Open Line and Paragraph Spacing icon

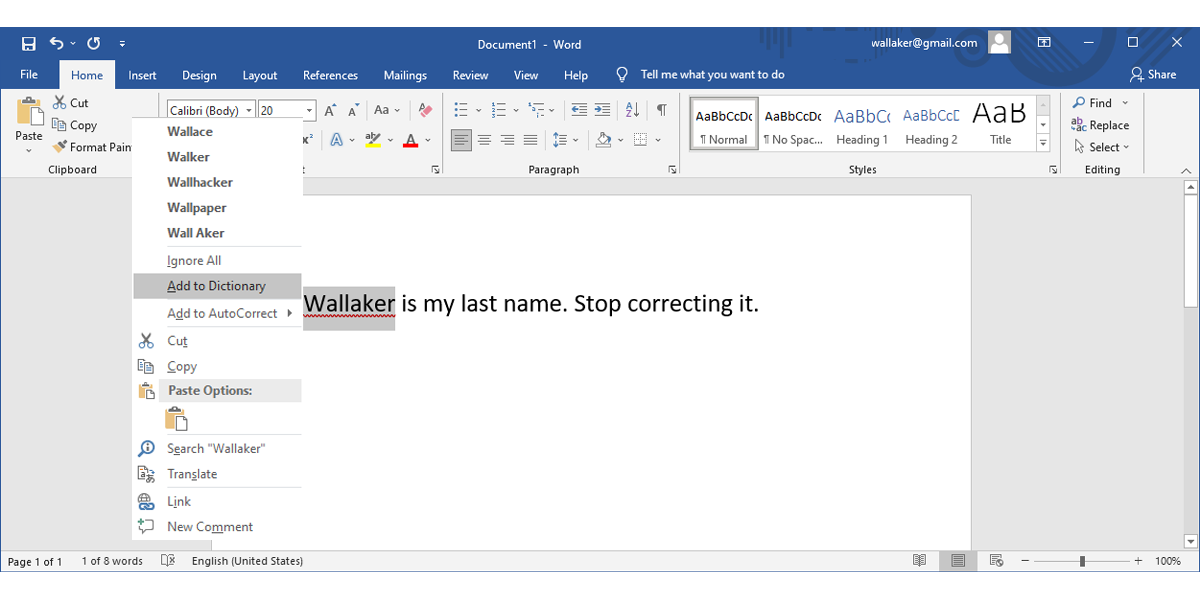562,140
